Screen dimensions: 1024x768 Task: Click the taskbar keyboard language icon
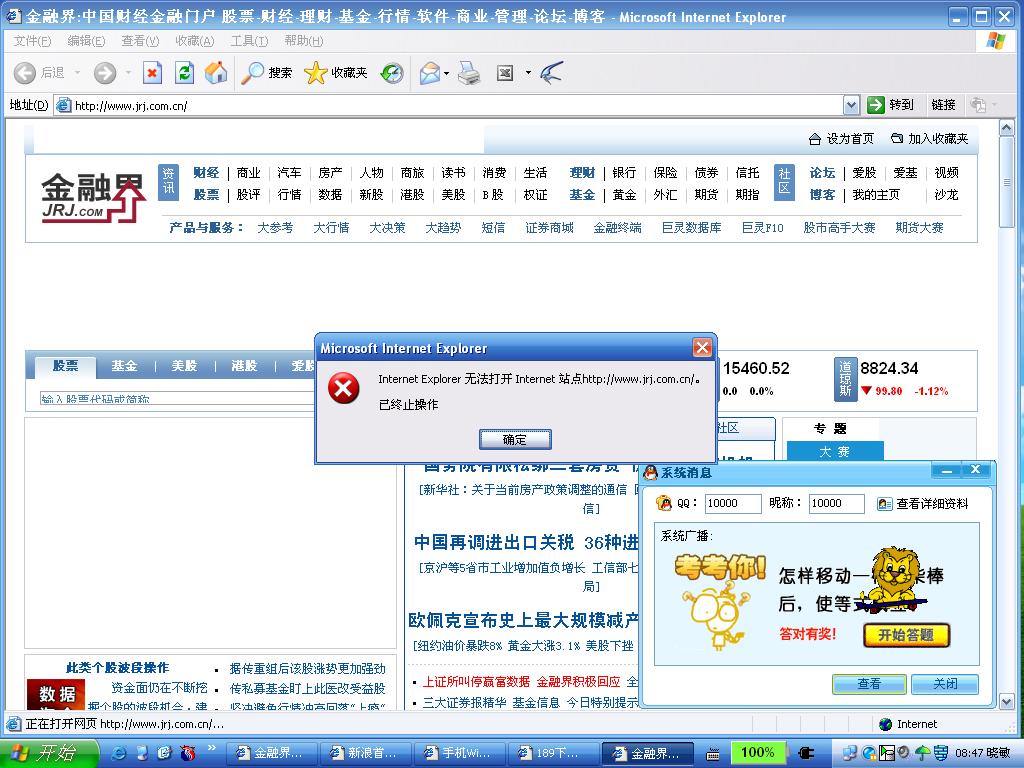[714, 753]
